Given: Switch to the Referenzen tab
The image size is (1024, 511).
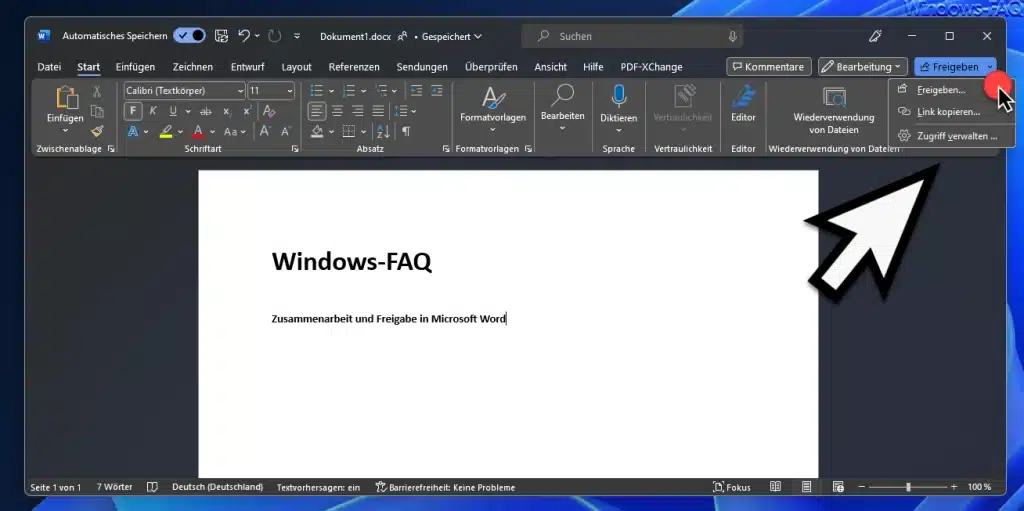Looking at the screenshot, I should [x=354, y=67].
